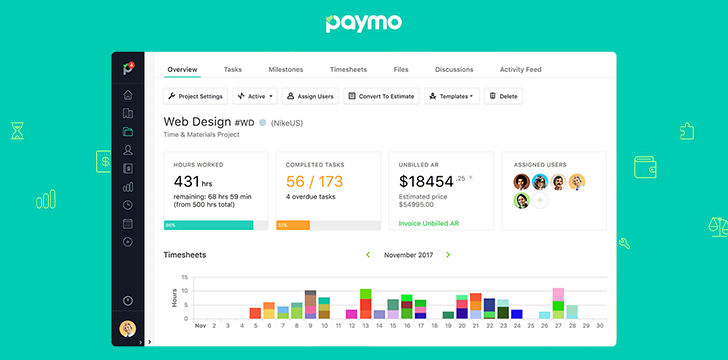Click the 431 hrs value
This screenshot has width=728, height=360.
click(x=193, y=181)
